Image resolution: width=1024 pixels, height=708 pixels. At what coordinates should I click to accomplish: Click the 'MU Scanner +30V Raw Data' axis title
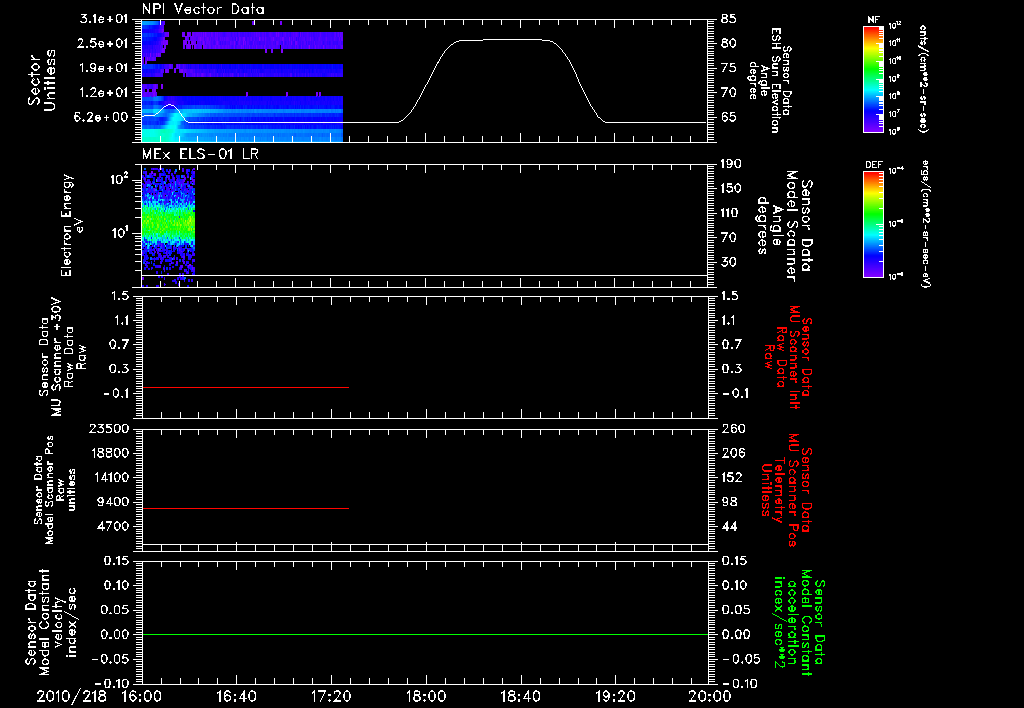click(x=61, y=357)
